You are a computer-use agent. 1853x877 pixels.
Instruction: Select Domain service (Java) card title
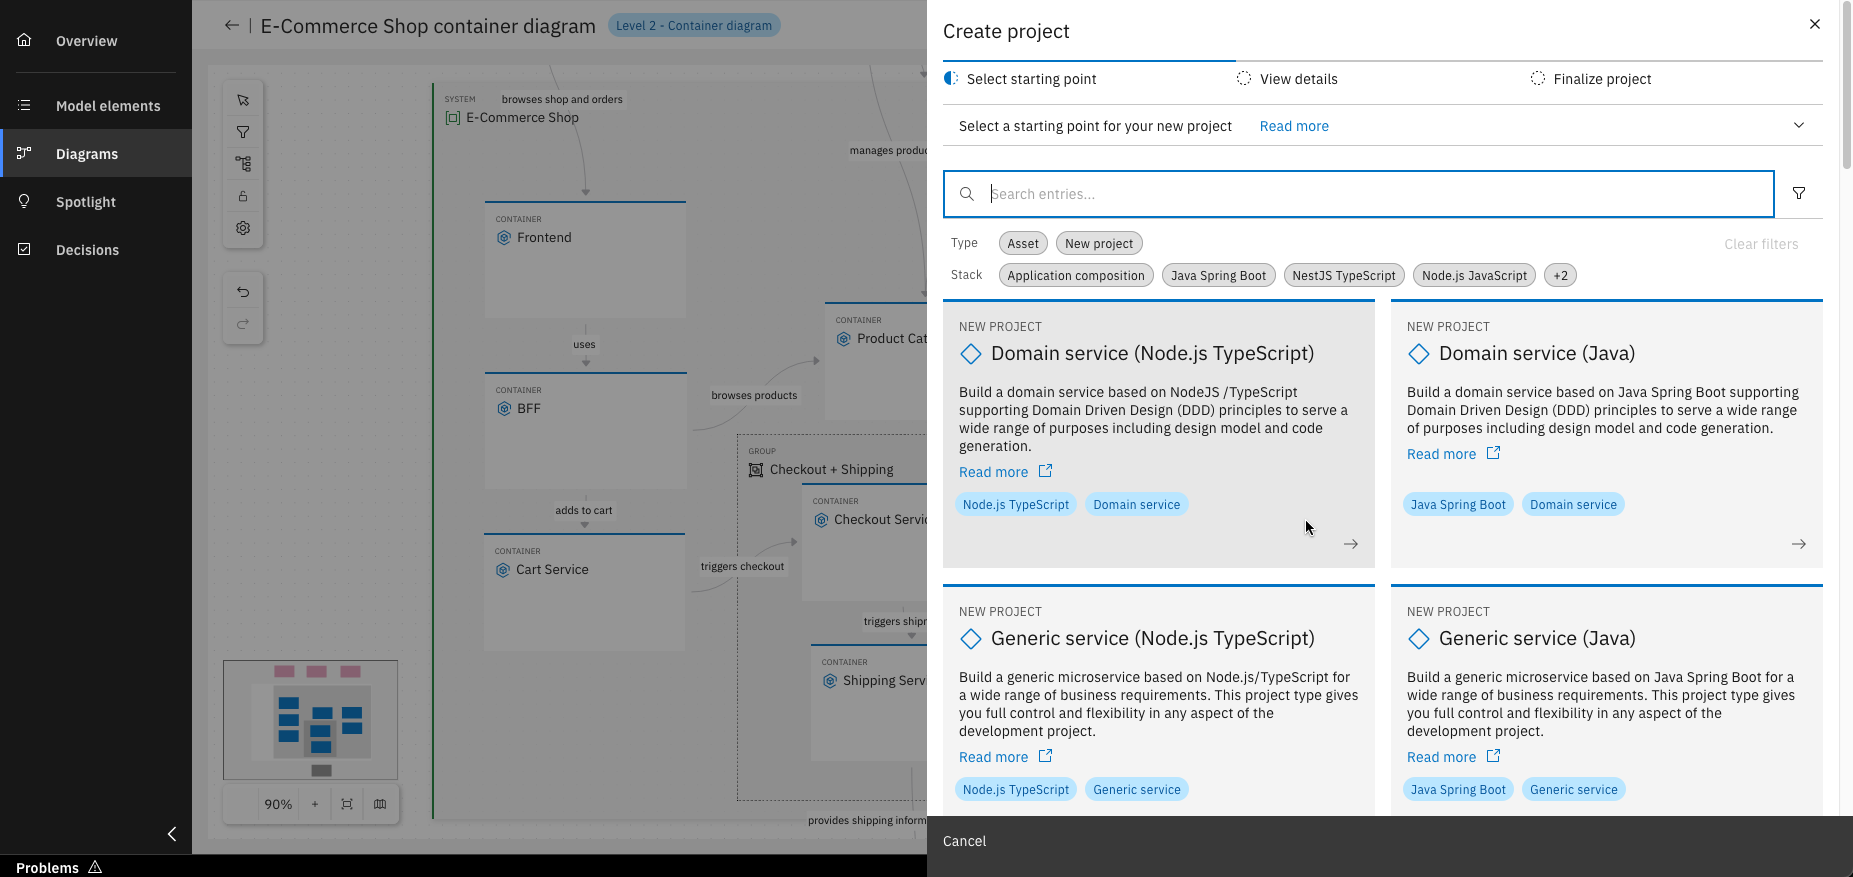(x=1537, y=353)
